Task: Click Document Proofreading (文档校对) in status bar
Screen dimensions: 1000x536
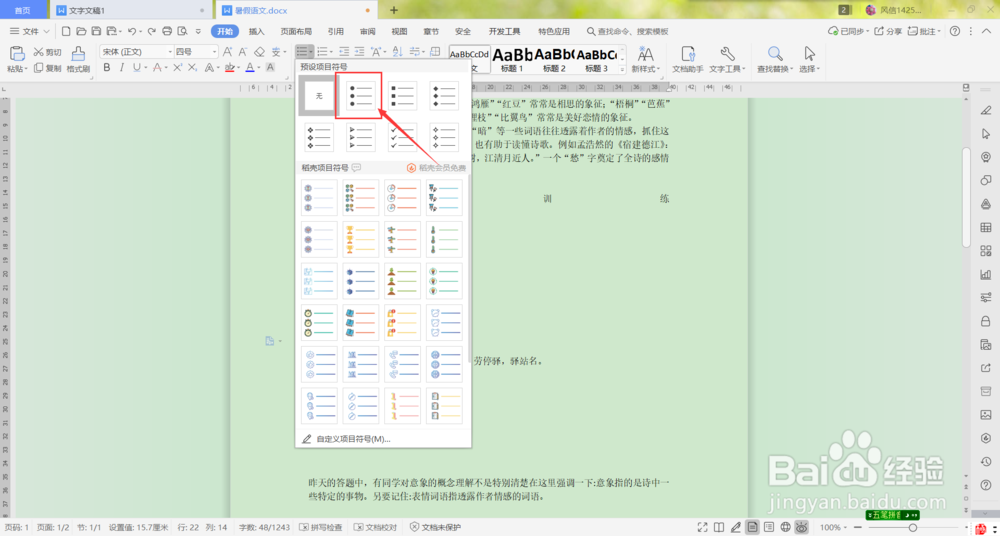Action: 376,528
